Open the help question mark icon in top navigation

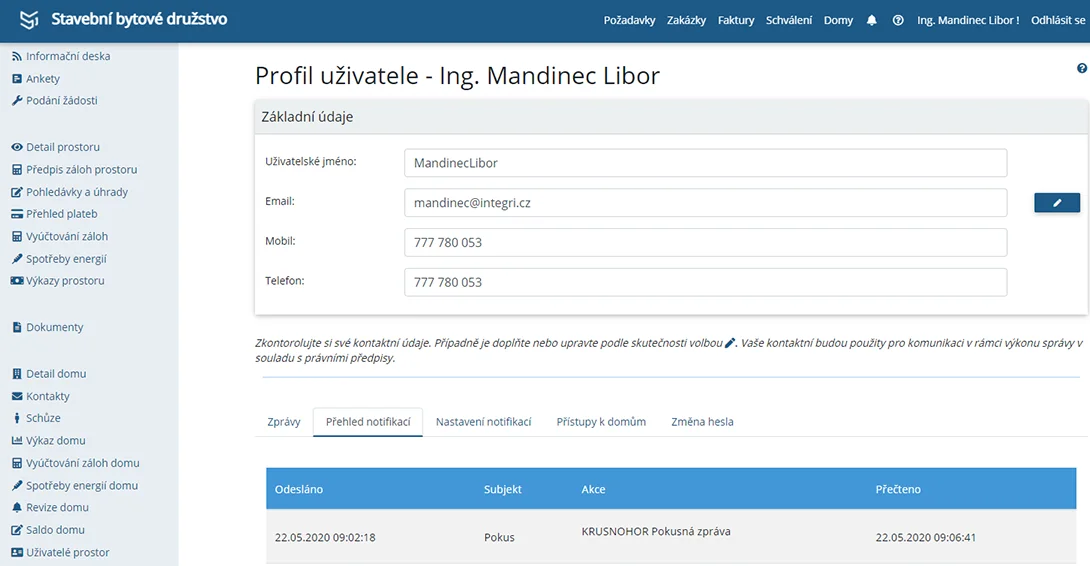point(898,20)
